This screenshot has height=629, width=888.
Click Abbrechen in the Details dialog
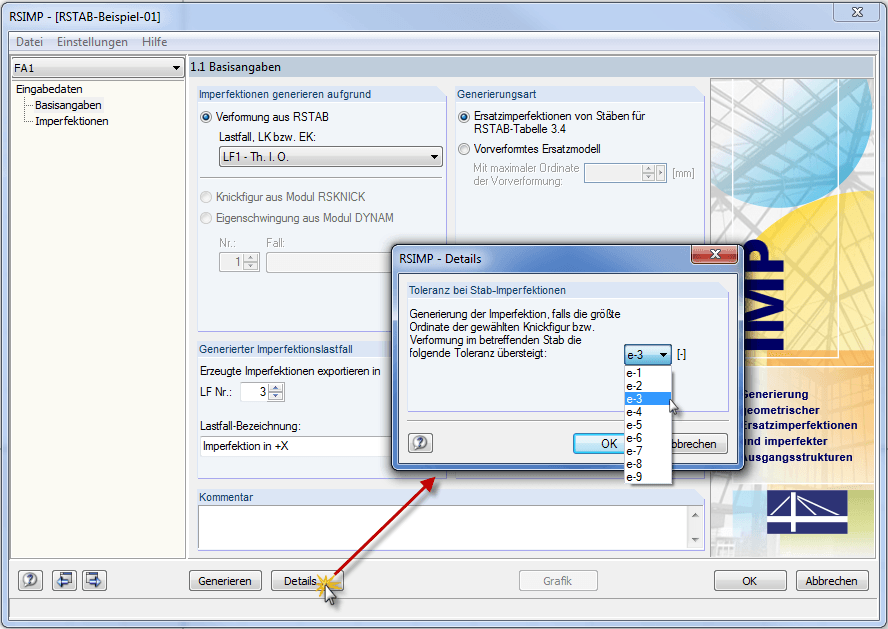699,444
